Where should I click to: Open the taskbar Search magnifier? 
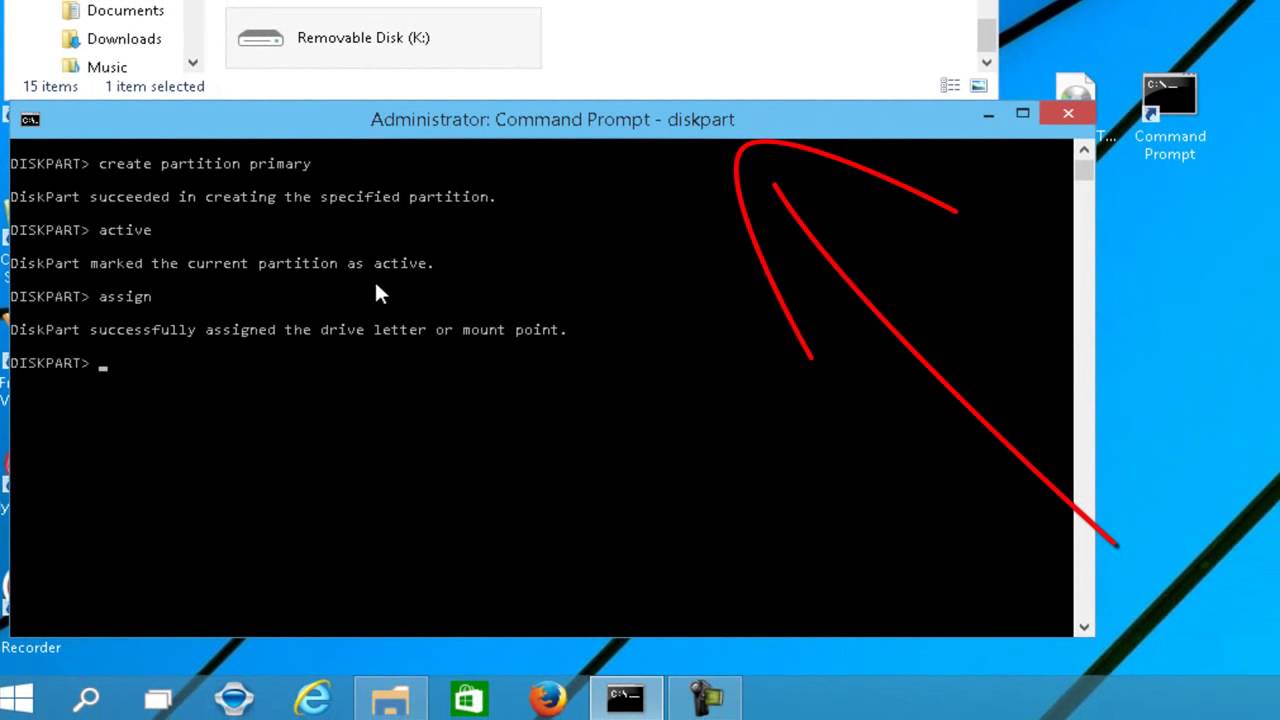point(85,697)
